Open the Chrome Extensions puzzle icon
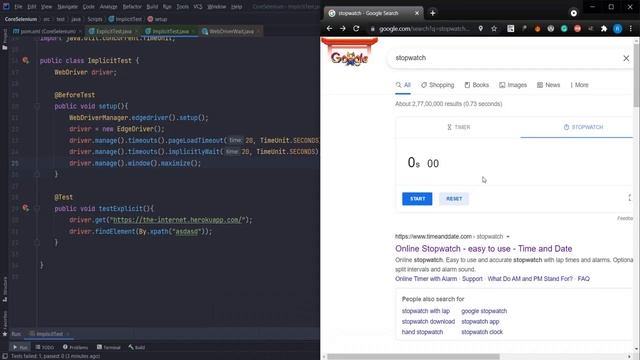The width and height of the screenshot is (640, 360). (x=604, y=29)
